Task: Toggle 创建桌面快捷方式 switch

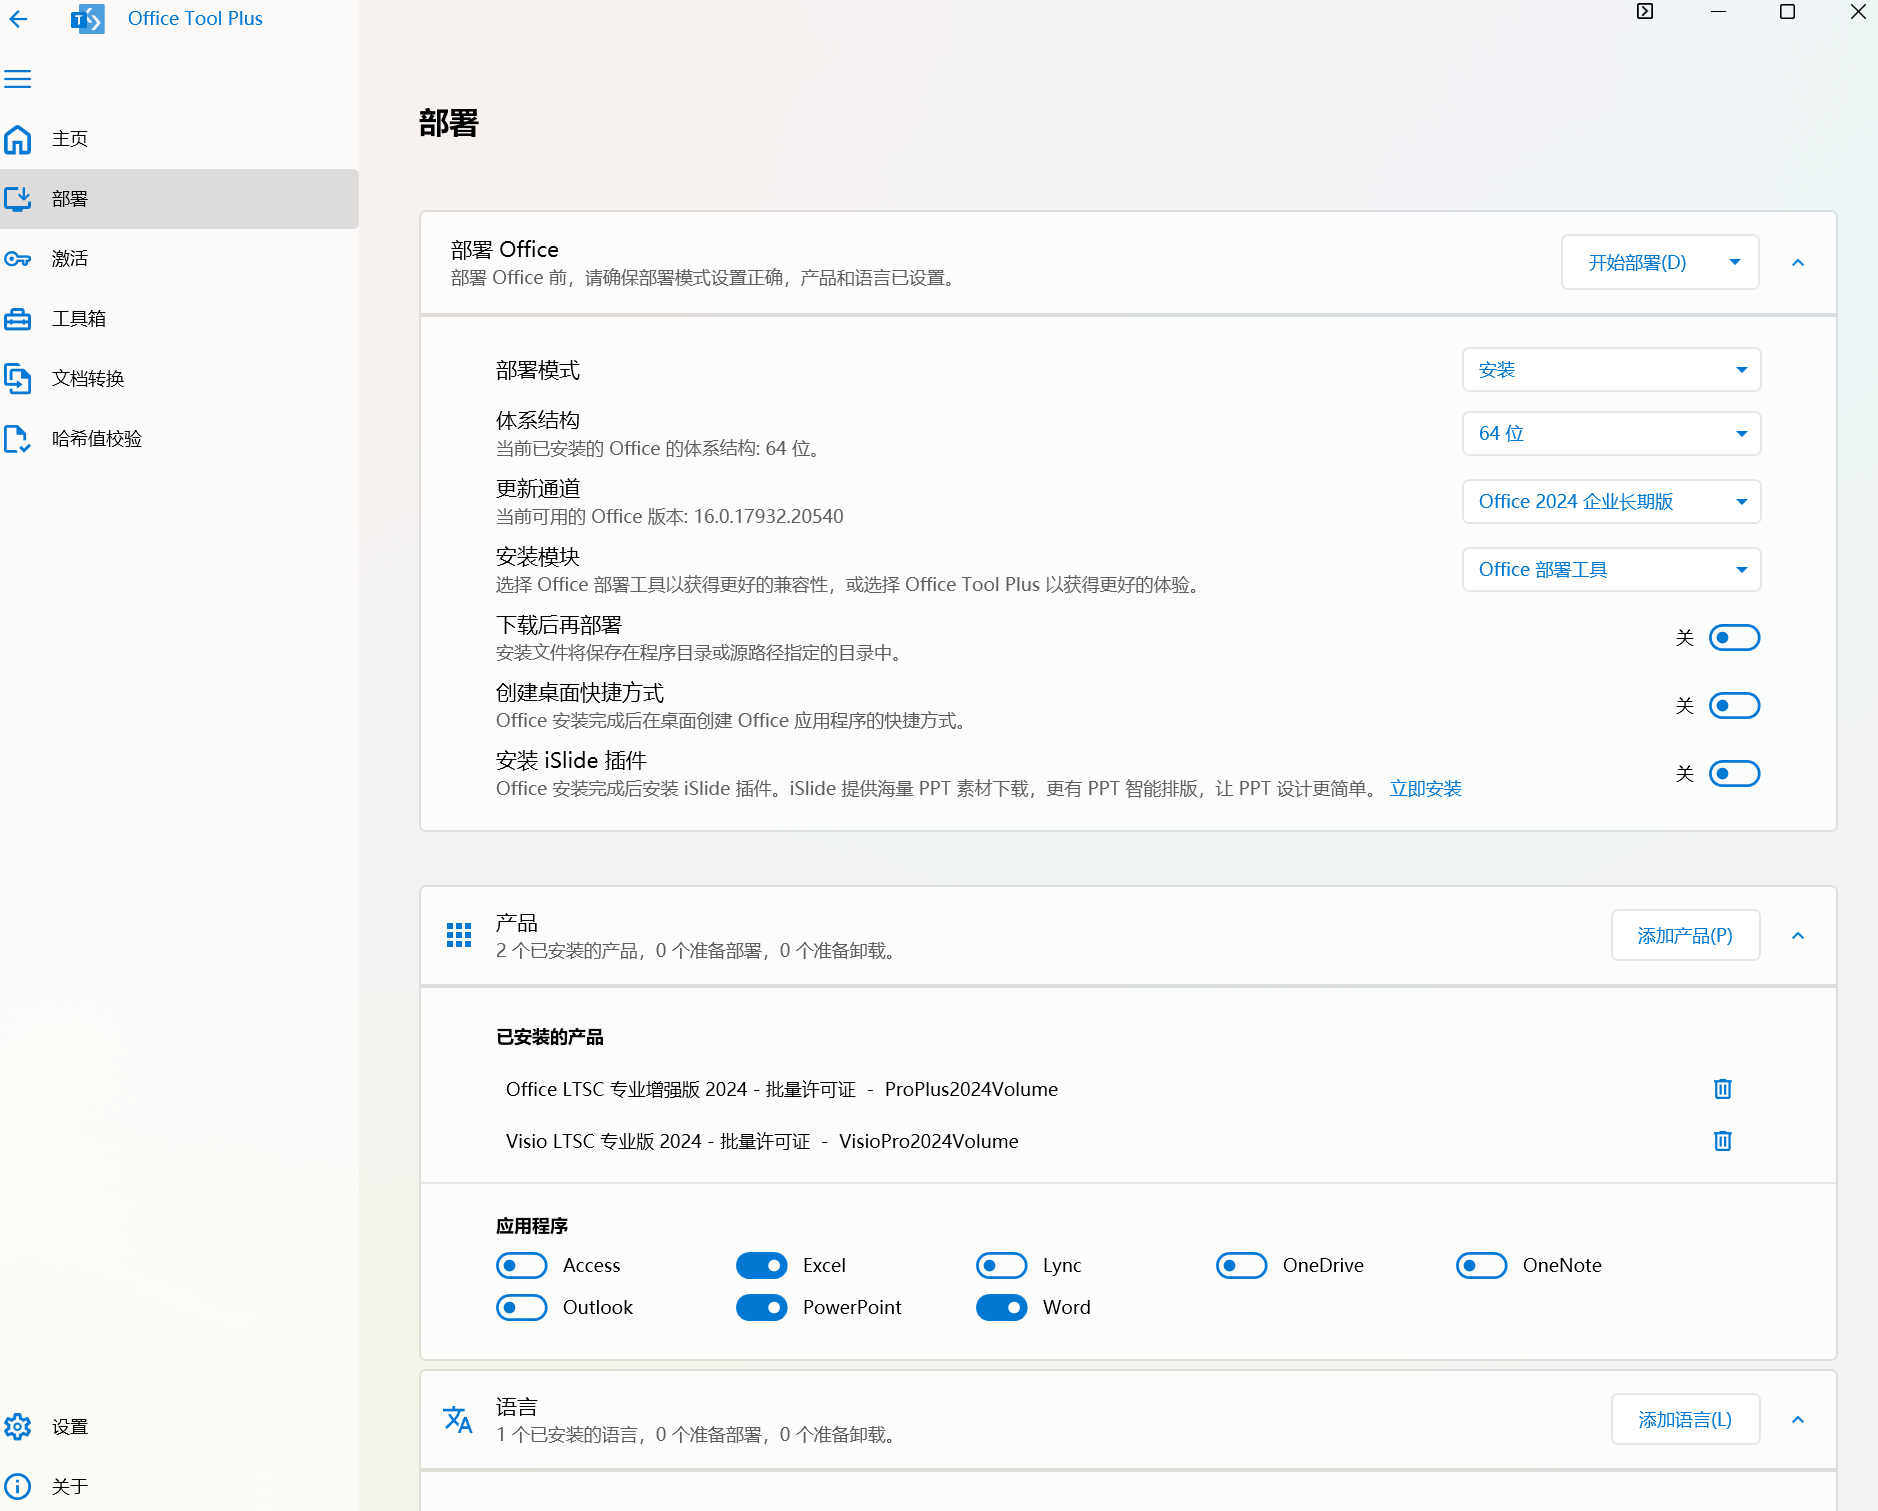Action: pyautogui.click(x=1734, y=706)
